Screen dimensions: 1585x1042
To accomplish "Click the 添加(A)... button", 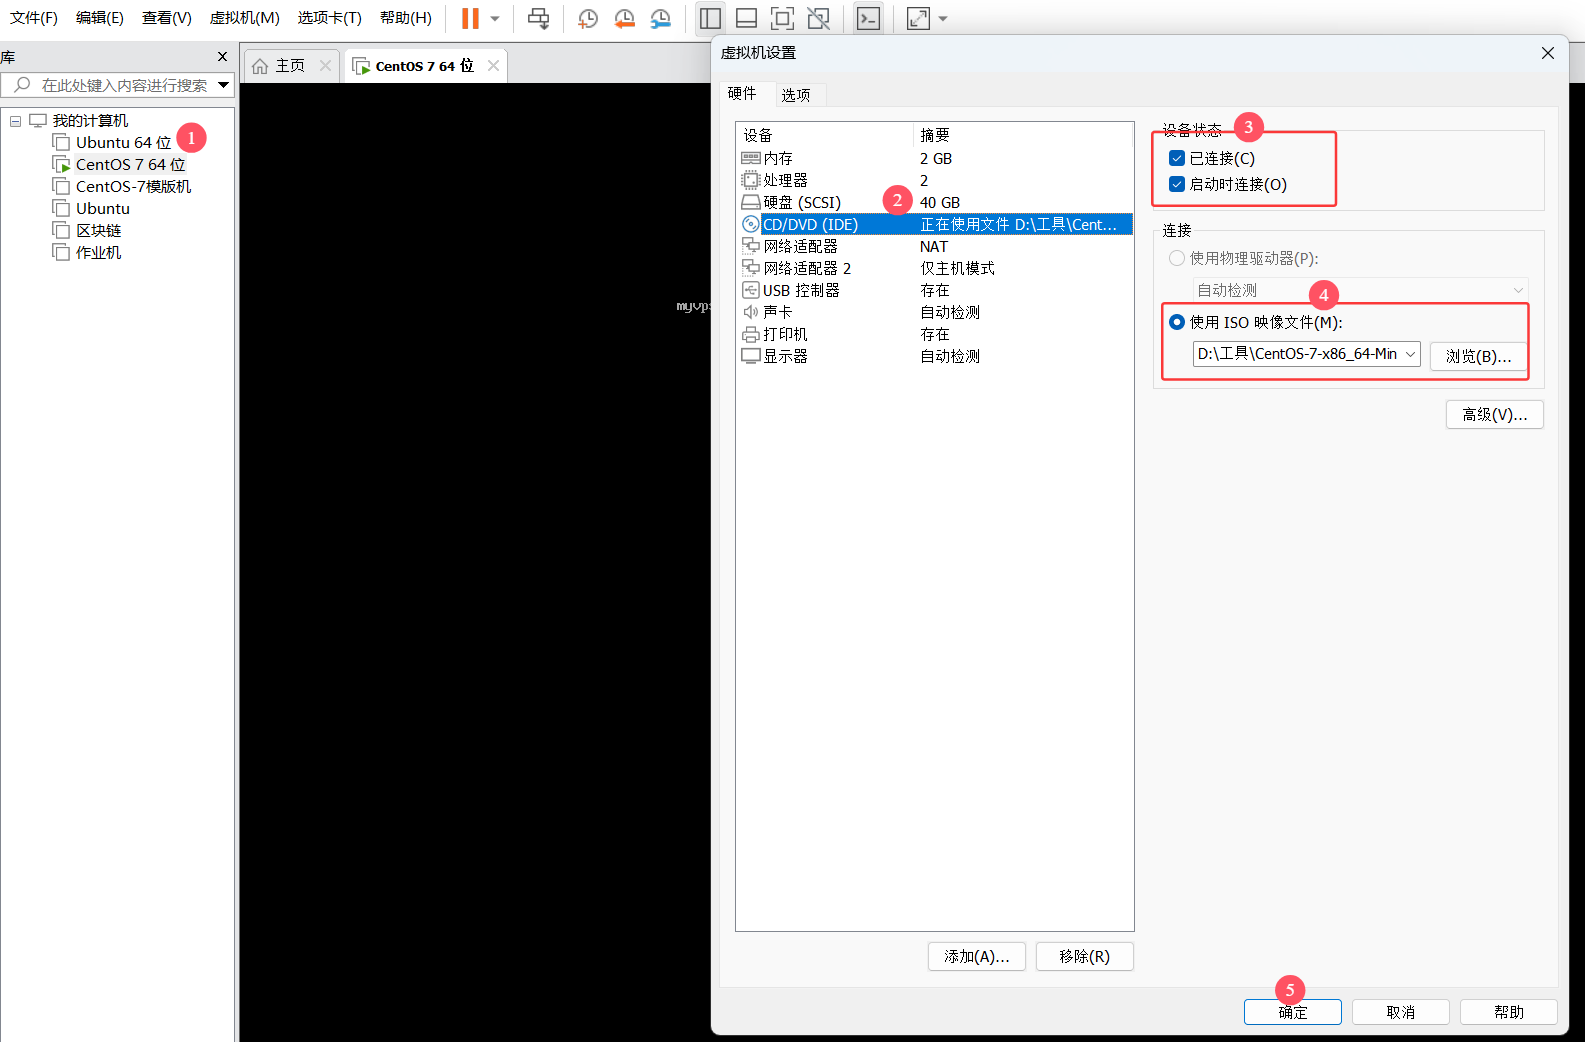I will 977,956.
